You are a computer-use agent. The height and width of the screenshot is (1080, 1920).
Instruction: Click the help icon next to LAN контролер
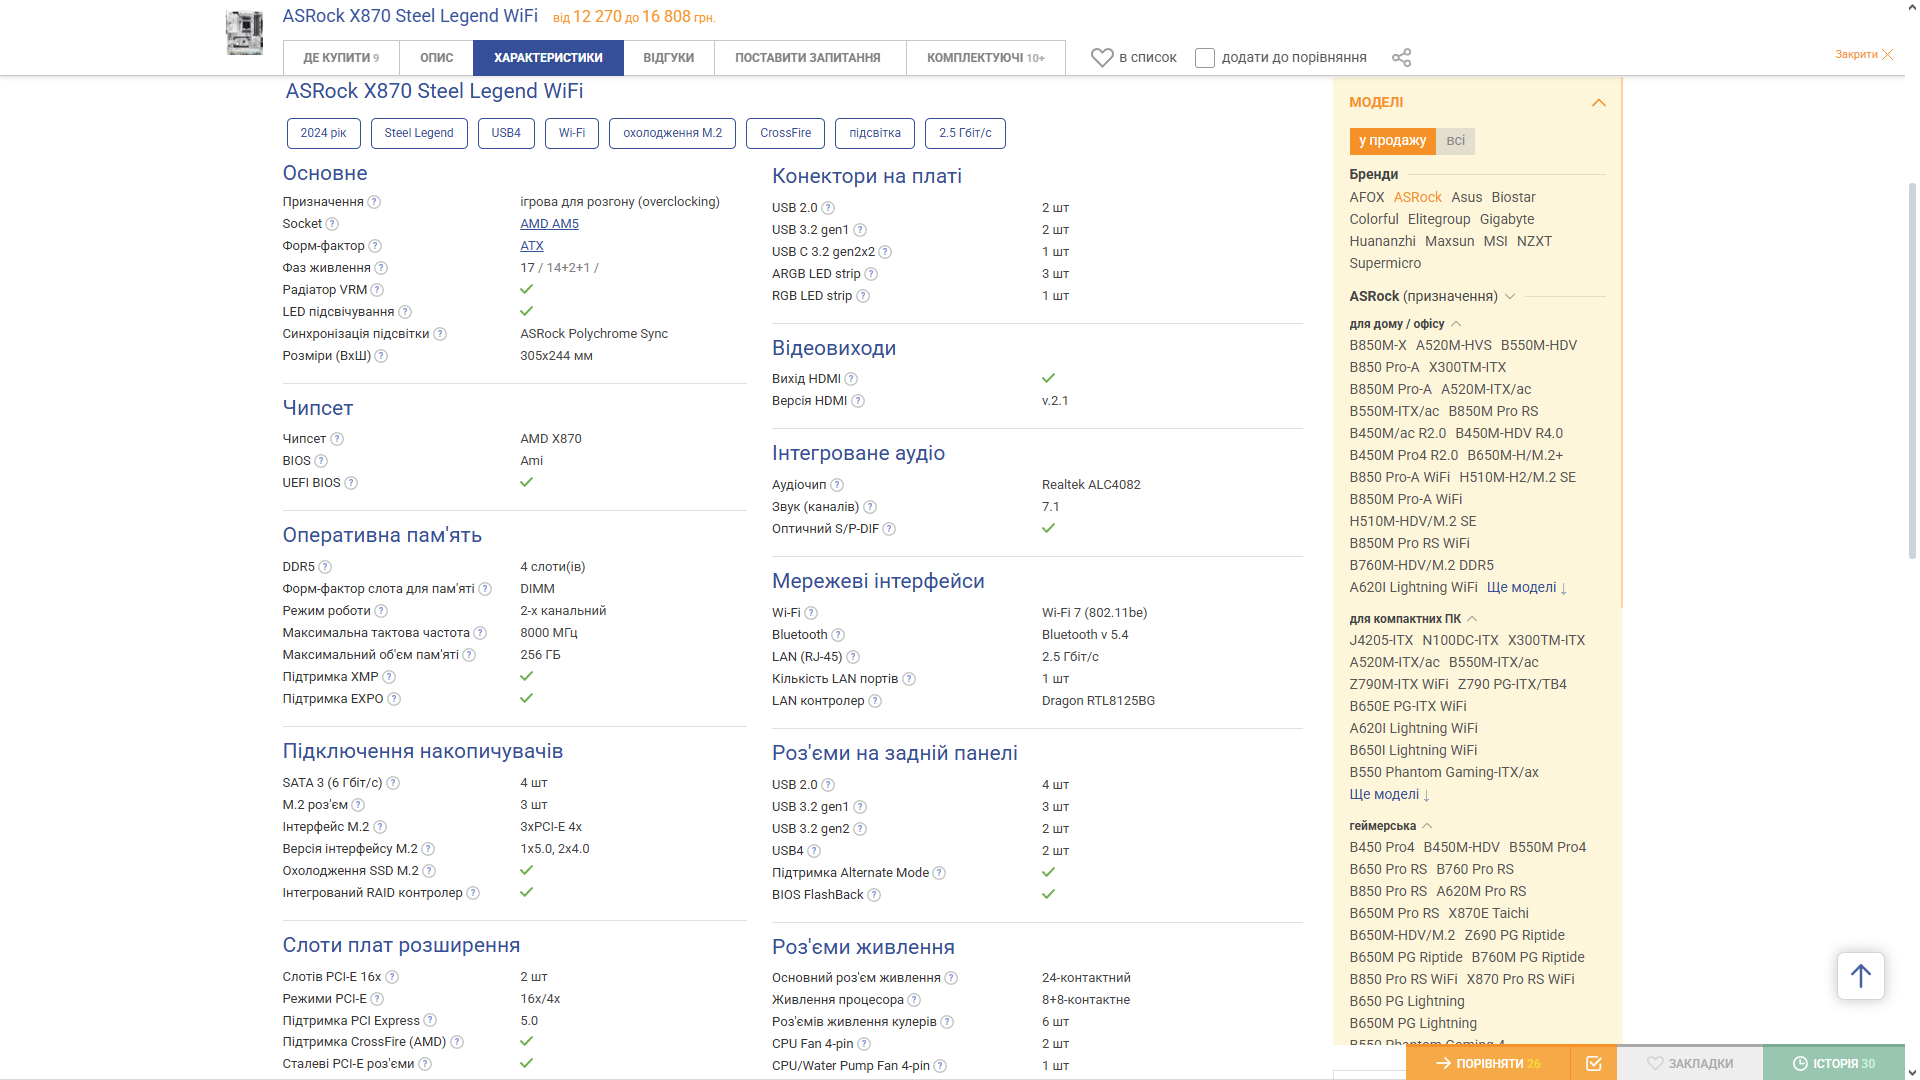(x=875, y=701)
